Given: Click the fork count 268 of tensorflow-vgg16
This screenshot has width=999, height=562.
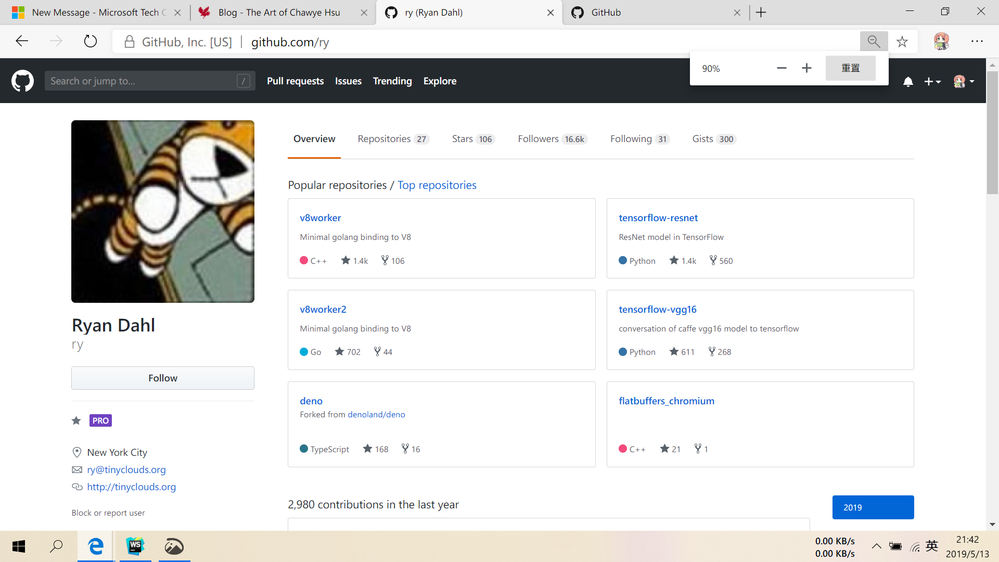Looking at the screenshot, I should (720, 352).
